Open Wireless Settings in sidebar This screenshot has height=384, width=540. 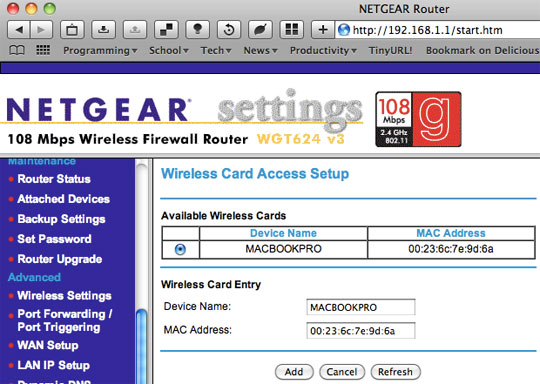[64, 296]
